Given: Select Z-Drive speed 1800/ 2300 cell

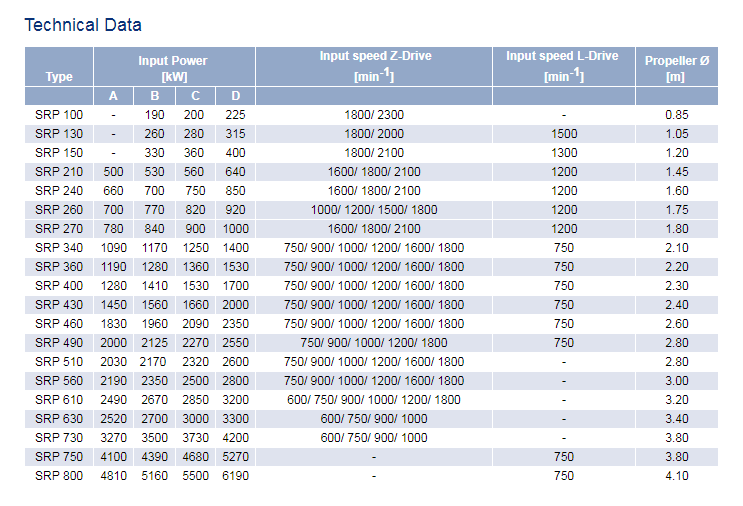Looking at the screenshot, I should tap(374, 115).
